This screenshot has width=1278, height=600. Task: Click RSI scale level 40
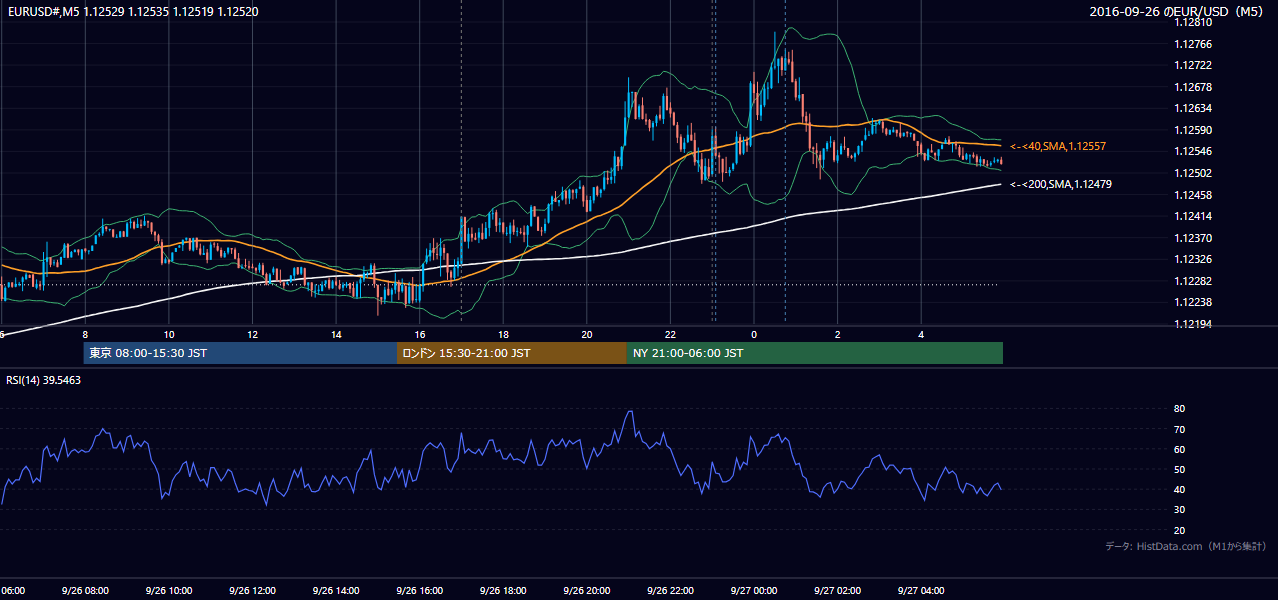(x=1180, y=489)
